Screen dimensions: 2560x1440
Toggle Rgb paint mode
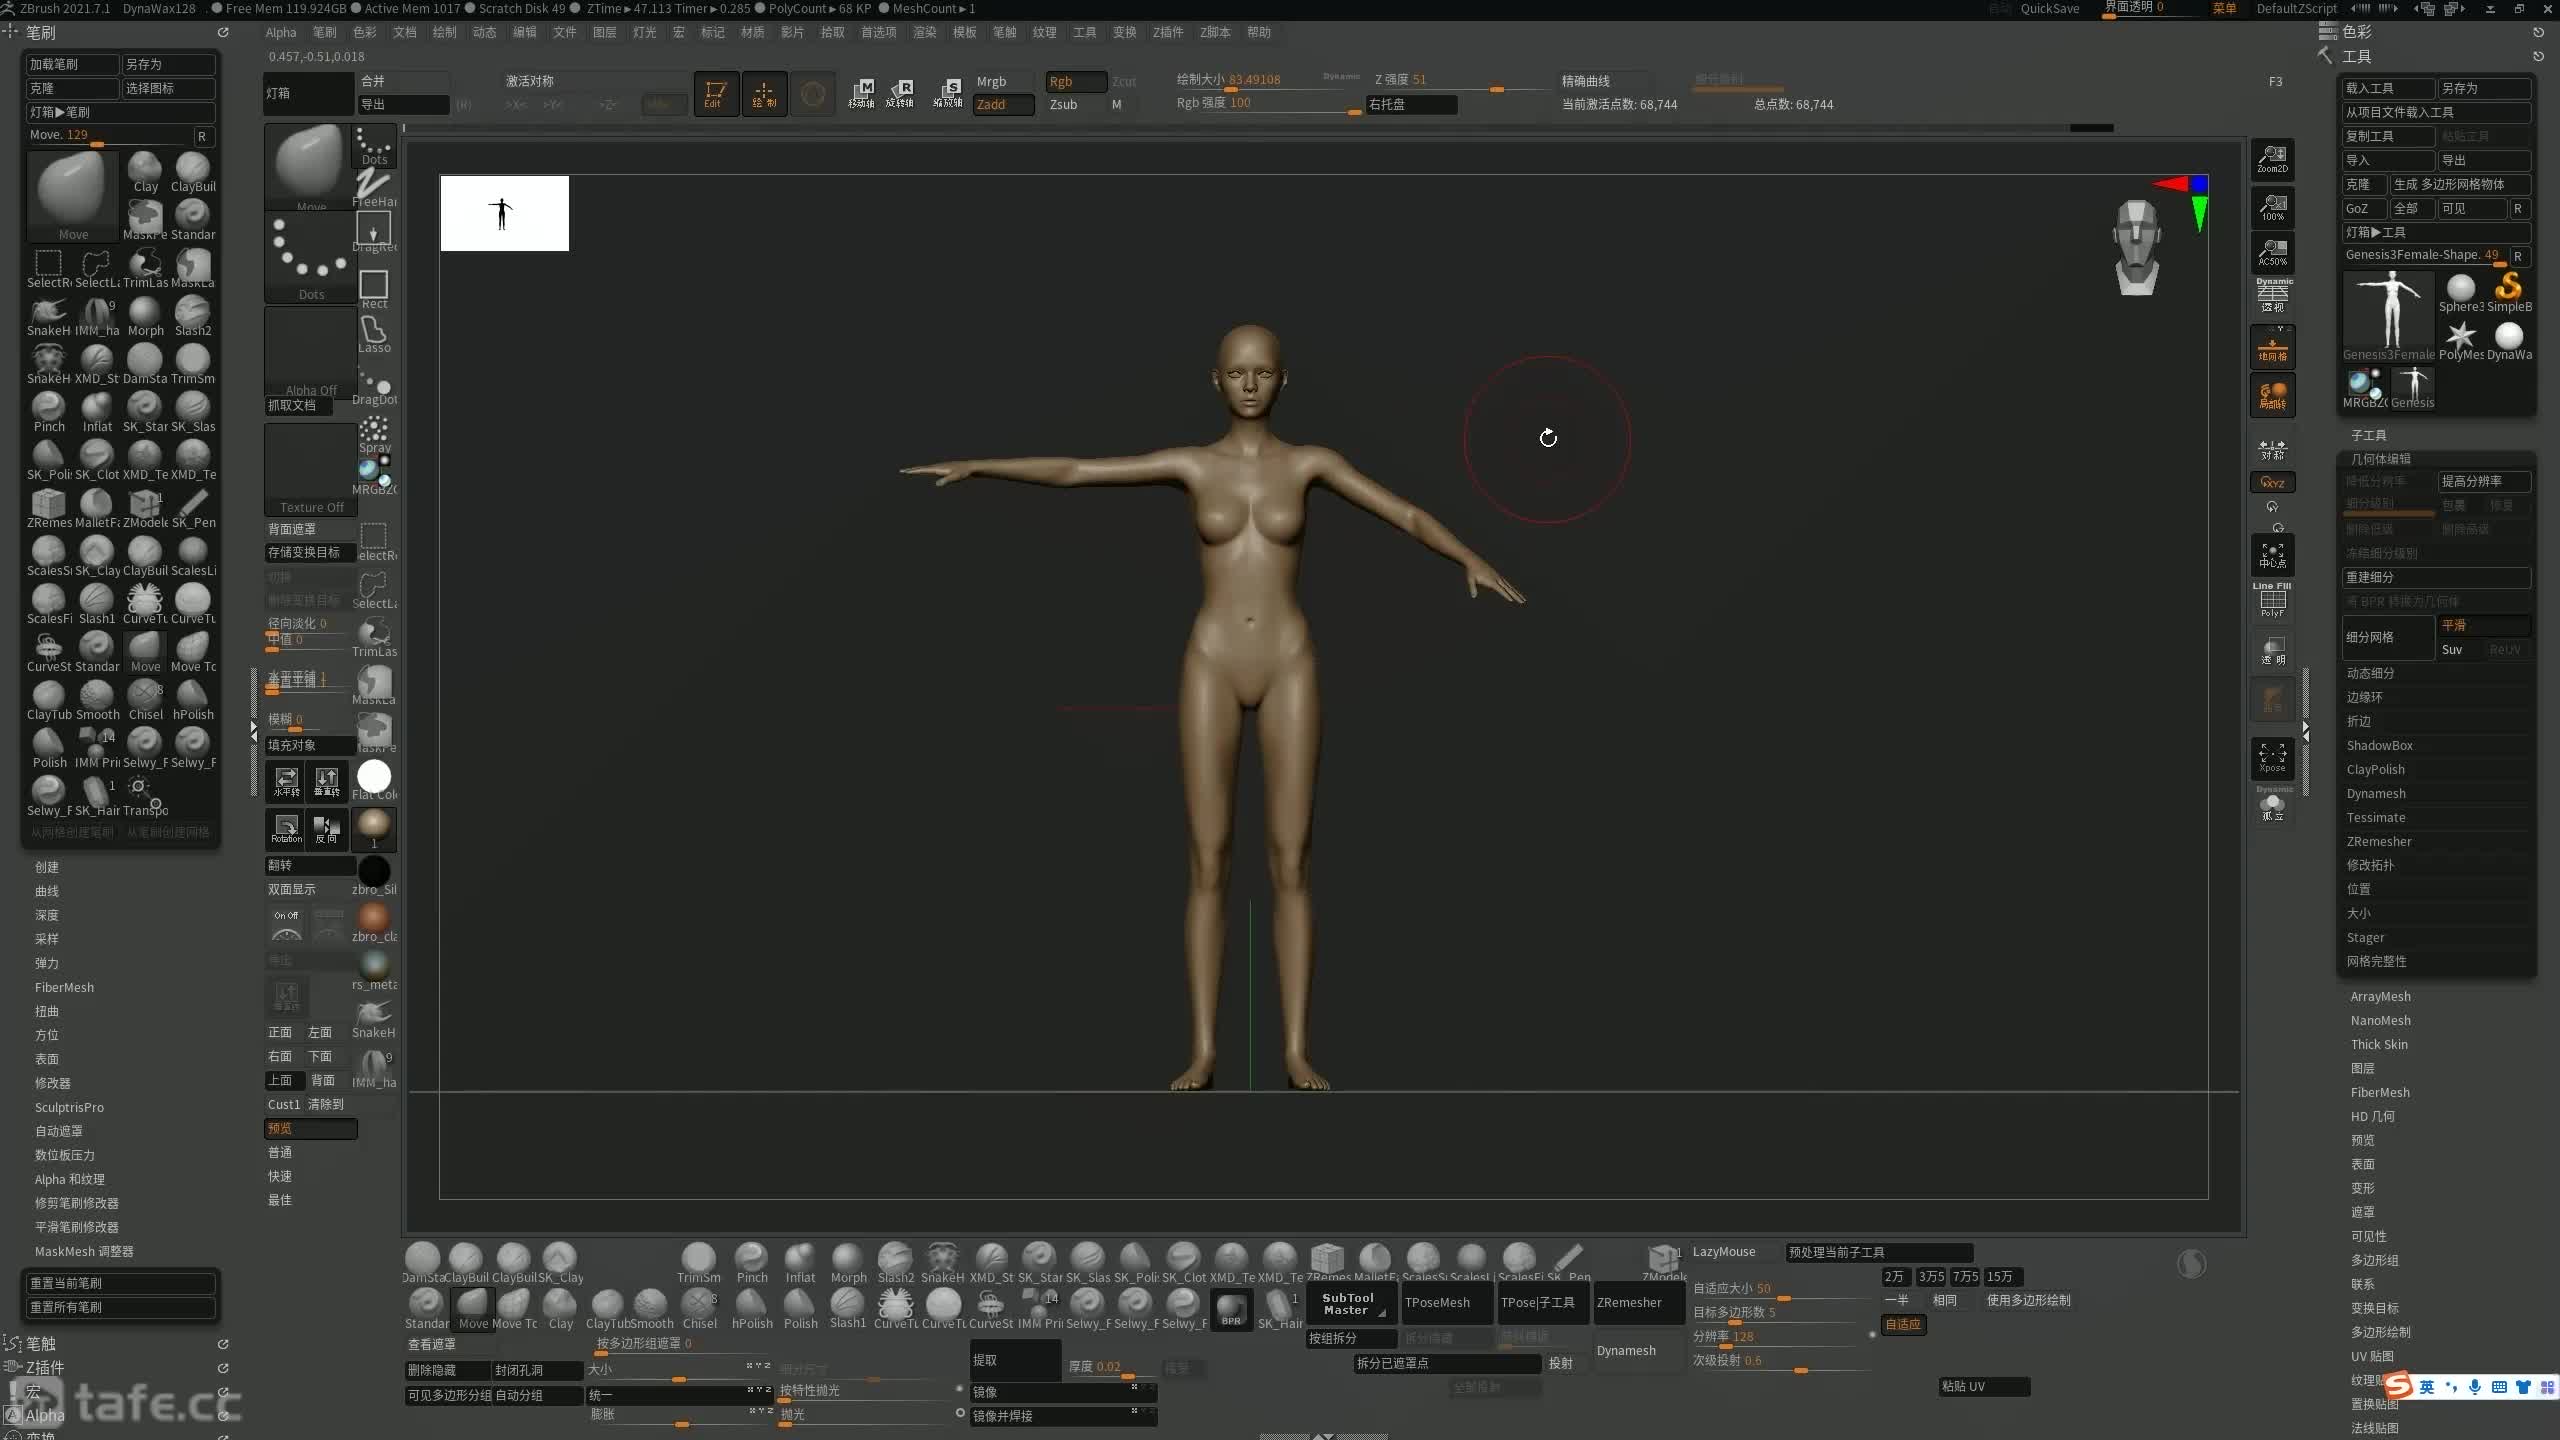click(x=1076, y=82)
